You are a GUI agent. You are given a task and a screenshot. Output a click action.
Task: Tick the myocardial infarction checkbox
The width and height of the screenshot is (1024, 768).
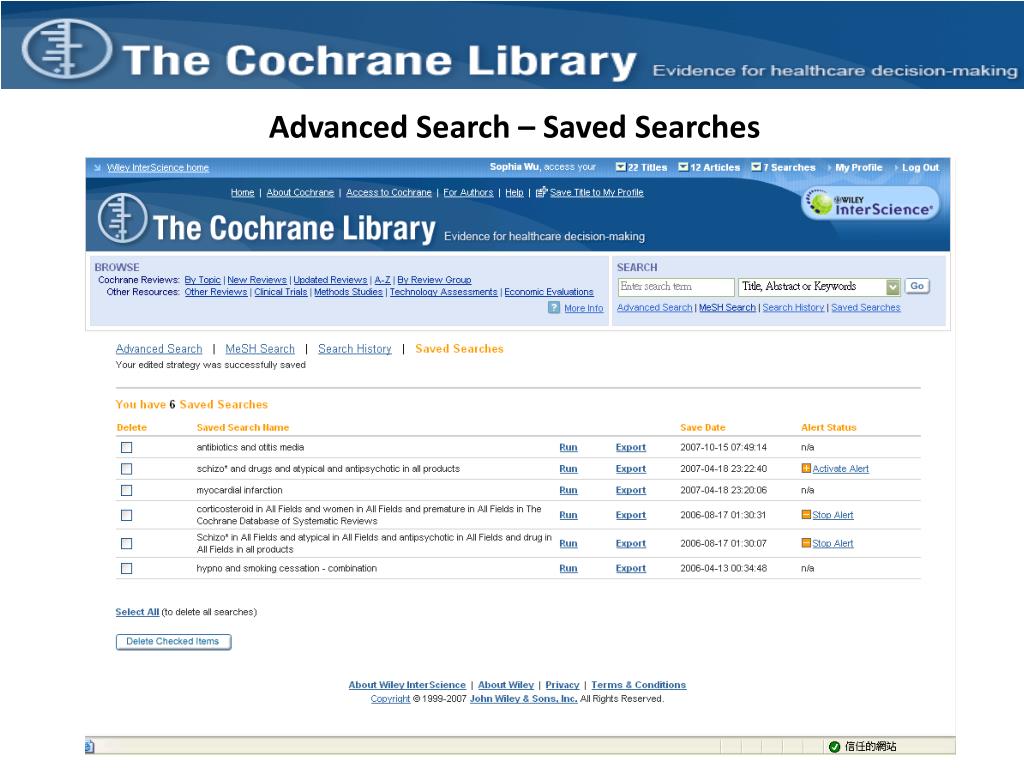point(127,490)
